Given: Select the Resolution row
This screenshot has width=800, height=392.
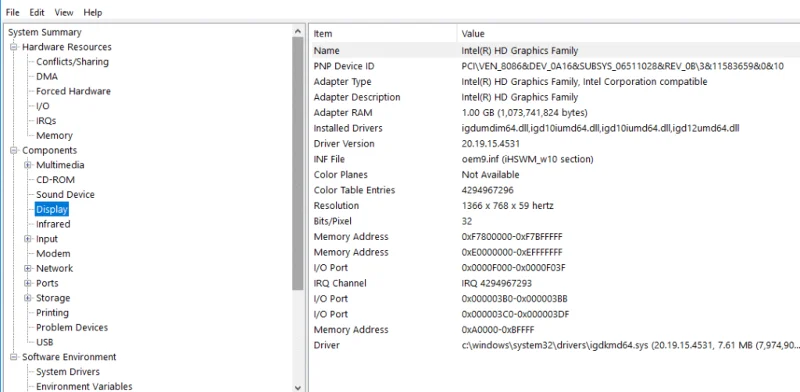Looking at the screenshot, I should coord(555,206).
